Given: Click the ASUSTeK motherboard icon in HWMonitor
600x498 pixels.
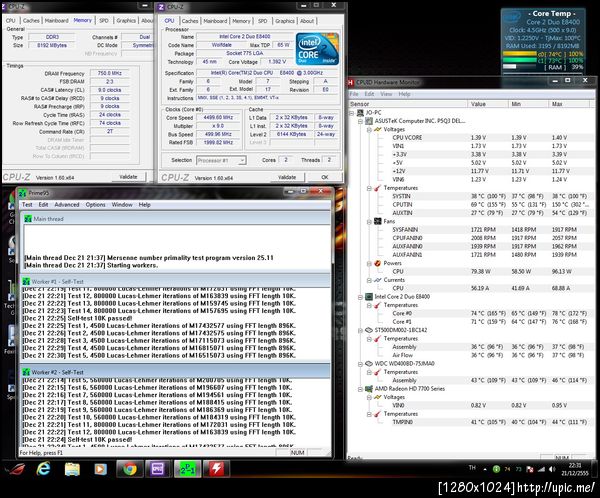Looking at the screenshot, I should point(369,121).
